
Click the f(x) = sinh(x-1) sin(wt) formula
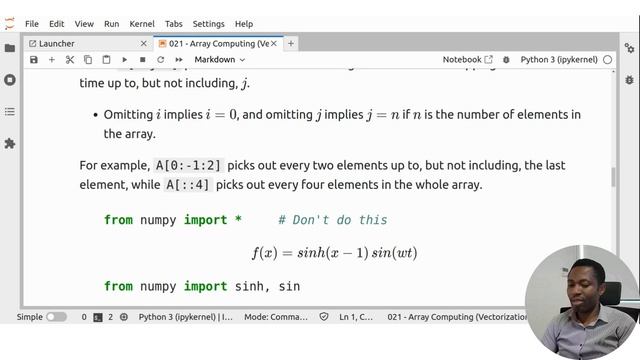point(335,253)
